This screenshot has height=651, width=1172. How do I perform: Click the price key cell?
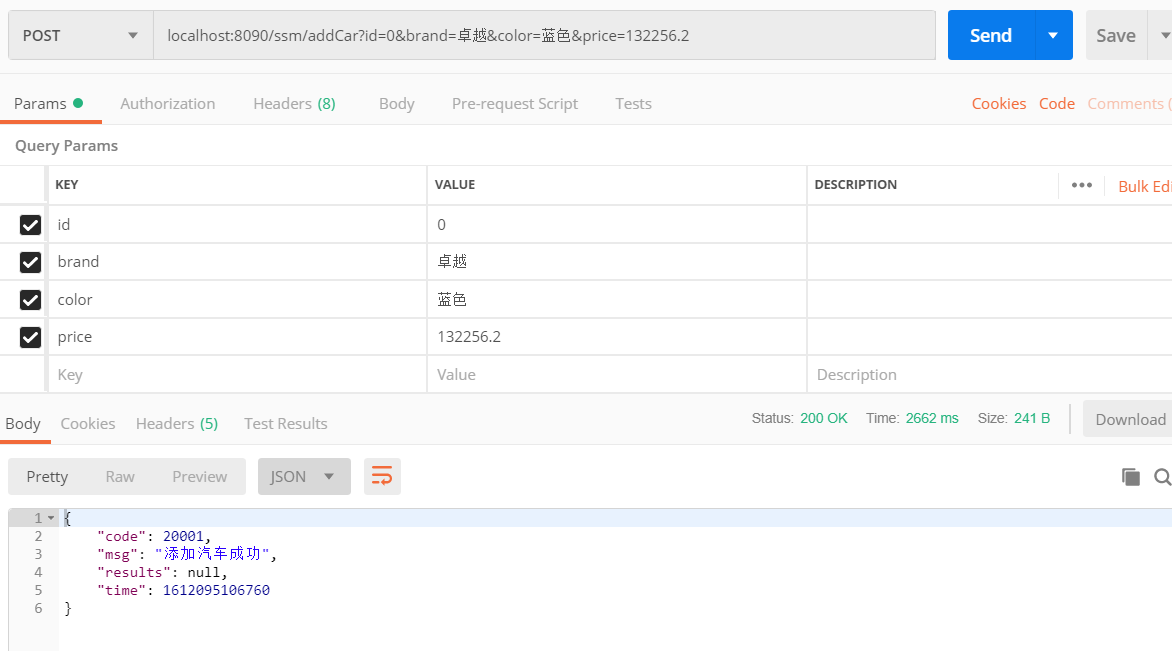point(237,337)
